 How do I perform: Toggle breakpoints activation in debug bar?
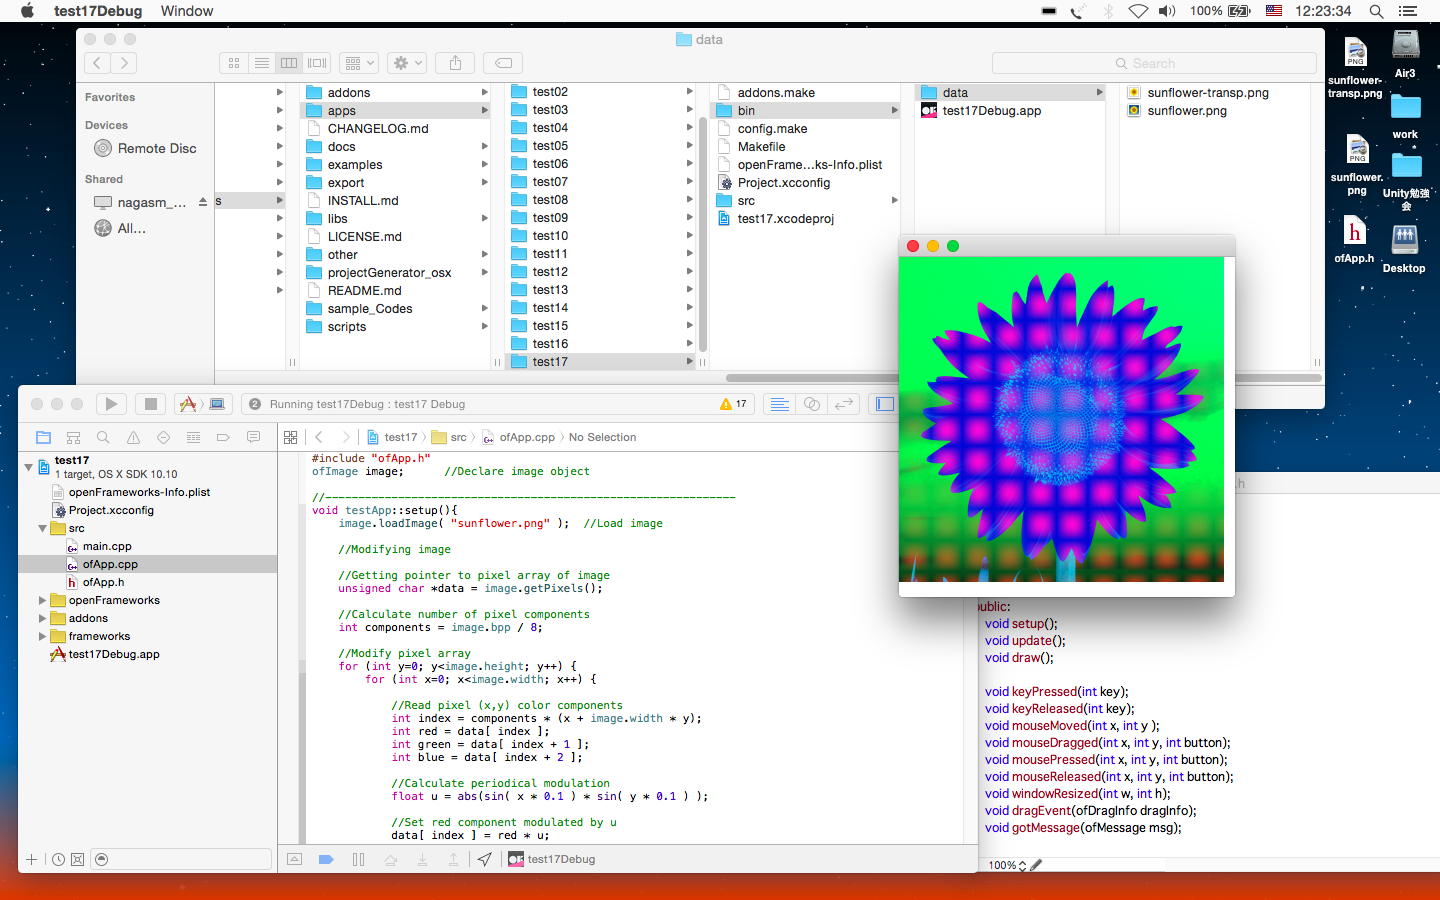326,859
